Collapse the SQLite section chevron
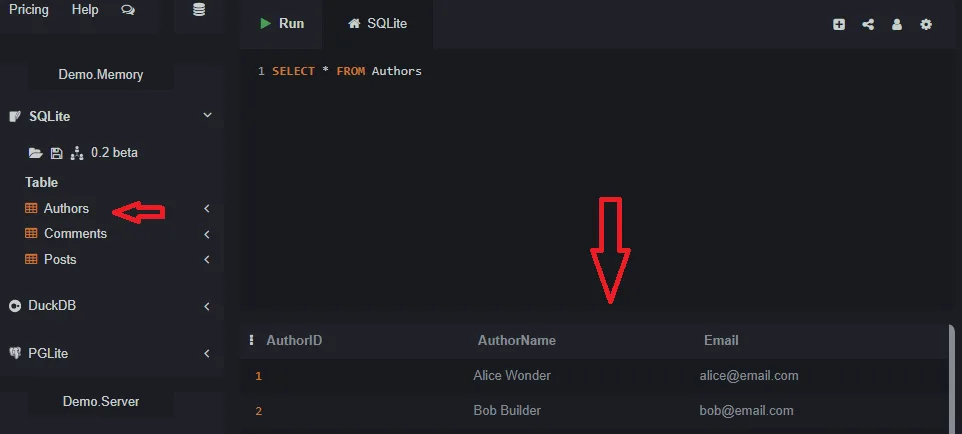 (207, 115)
